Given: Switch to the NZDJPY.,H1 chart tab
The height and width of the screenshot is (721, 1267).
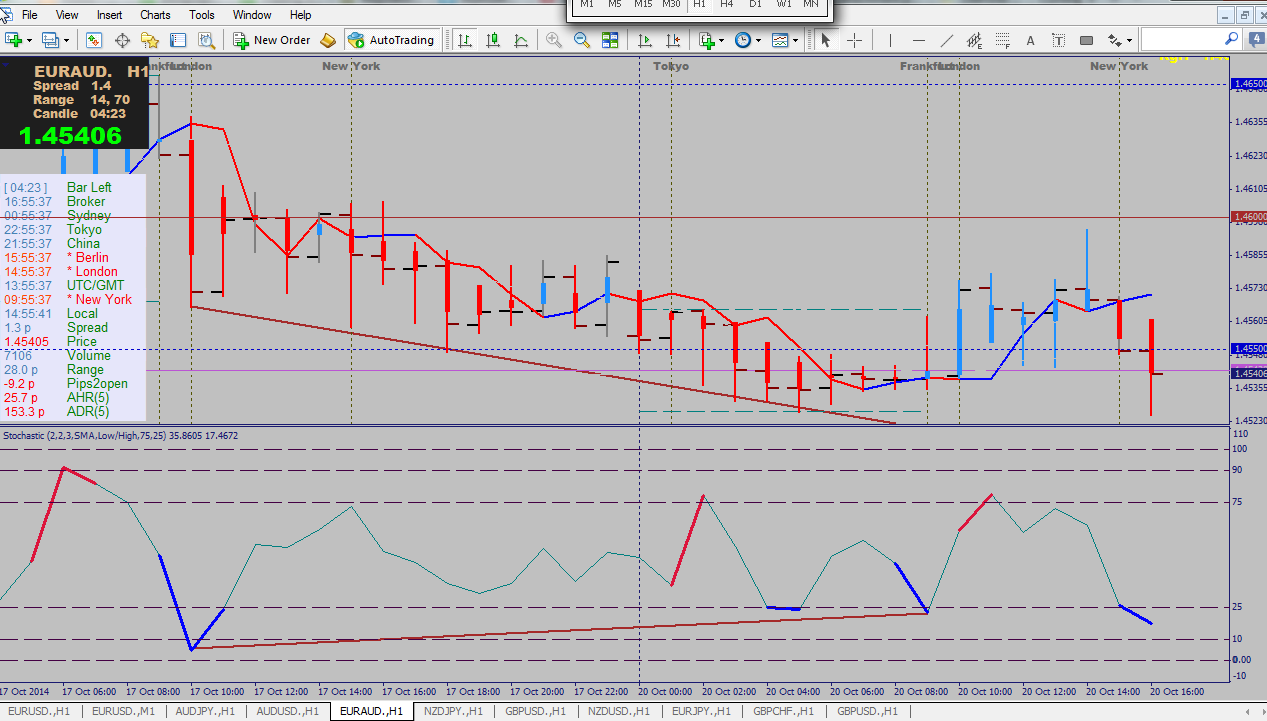Looking at the screenshot, I should (455, 711).
